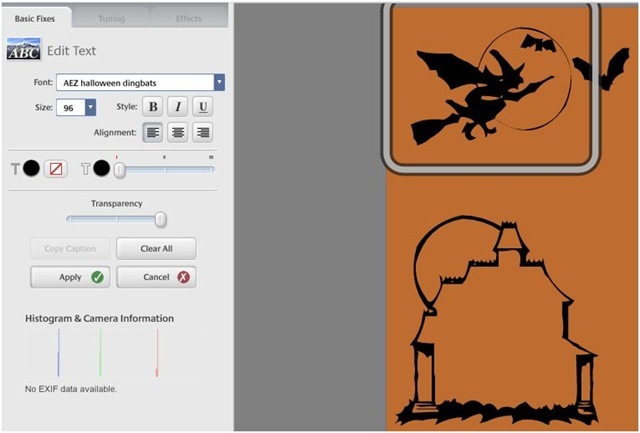
Task: Pick the black text outline color
Action: (x=101, y=169)
